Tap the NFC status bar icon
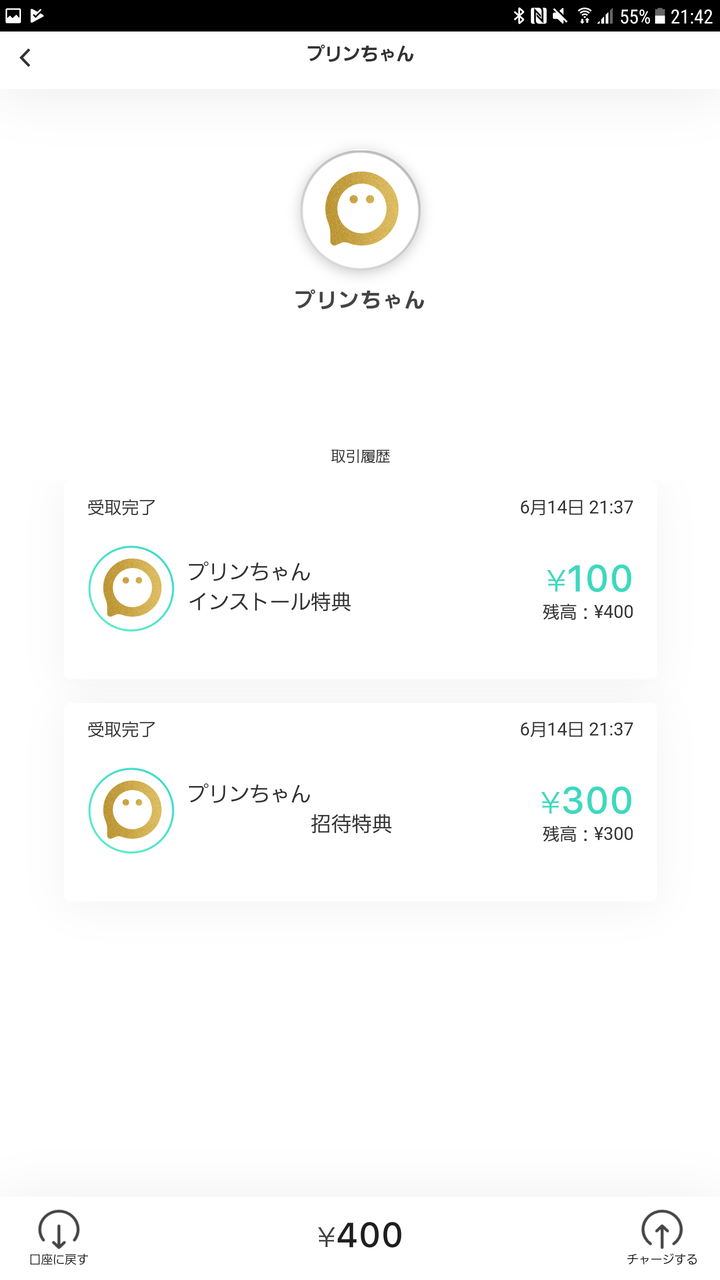Viewport: 720px width, 1280px height. tap(538, 16)
